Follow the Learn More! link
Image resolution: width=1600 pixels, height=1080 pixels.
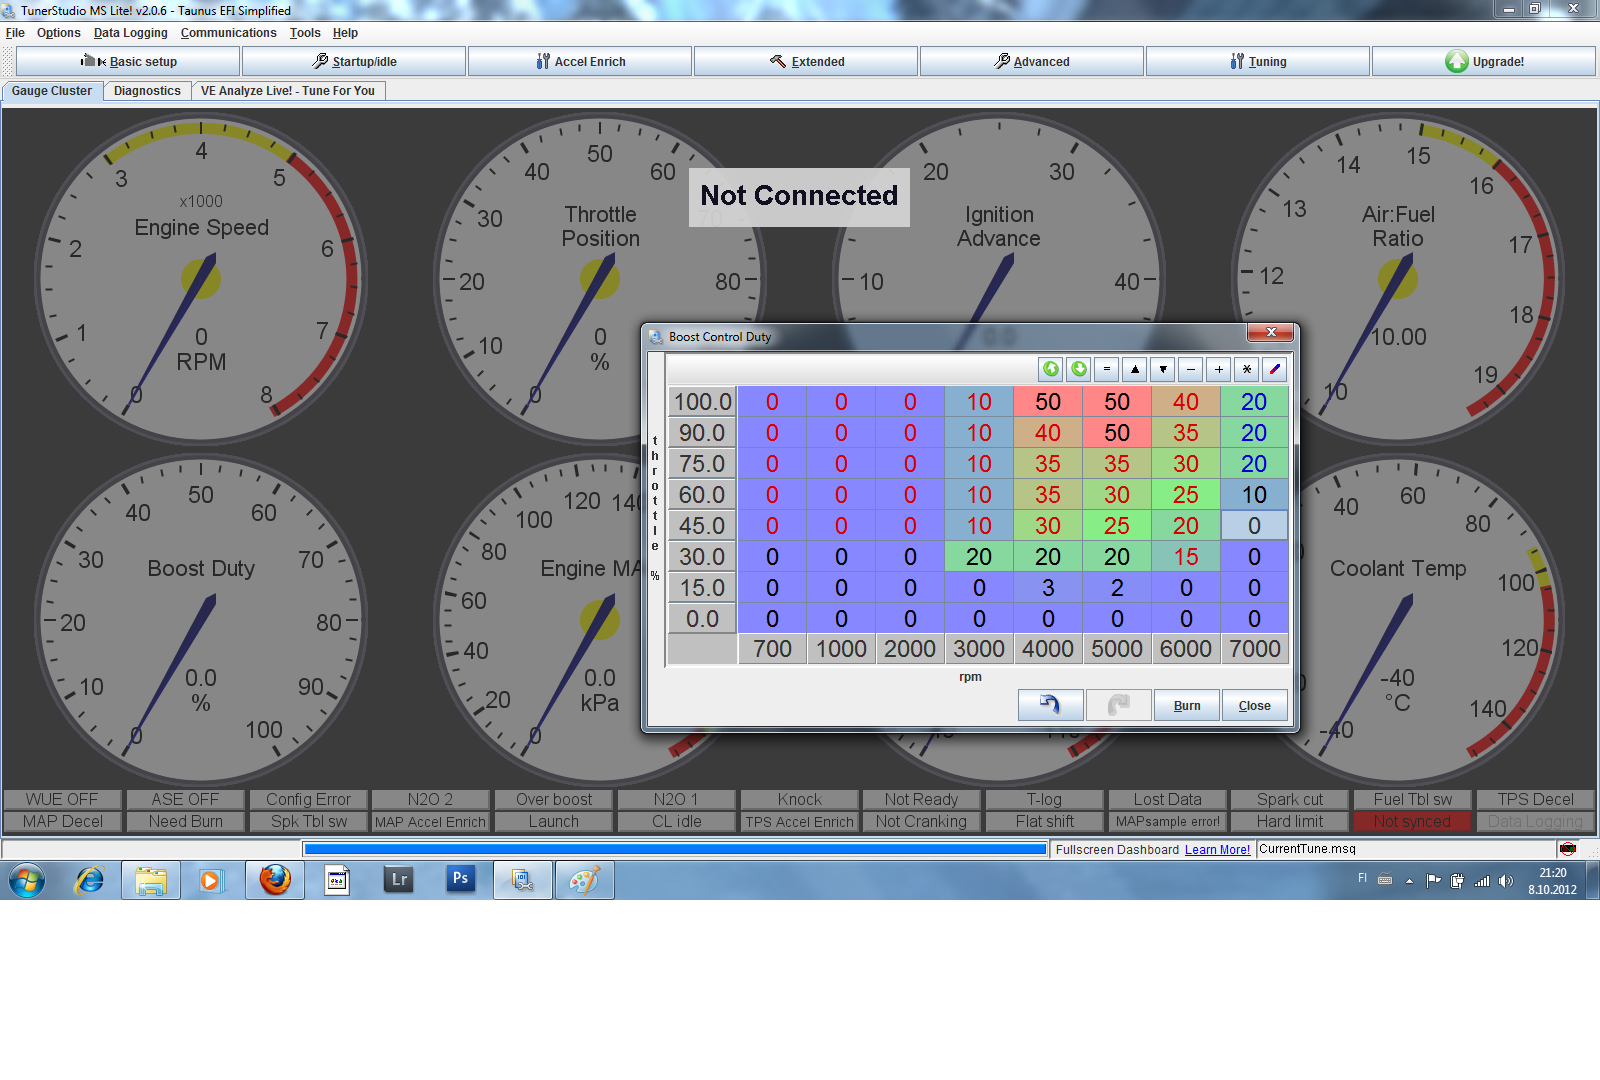pyautogui.click(x=1217, y=850)
